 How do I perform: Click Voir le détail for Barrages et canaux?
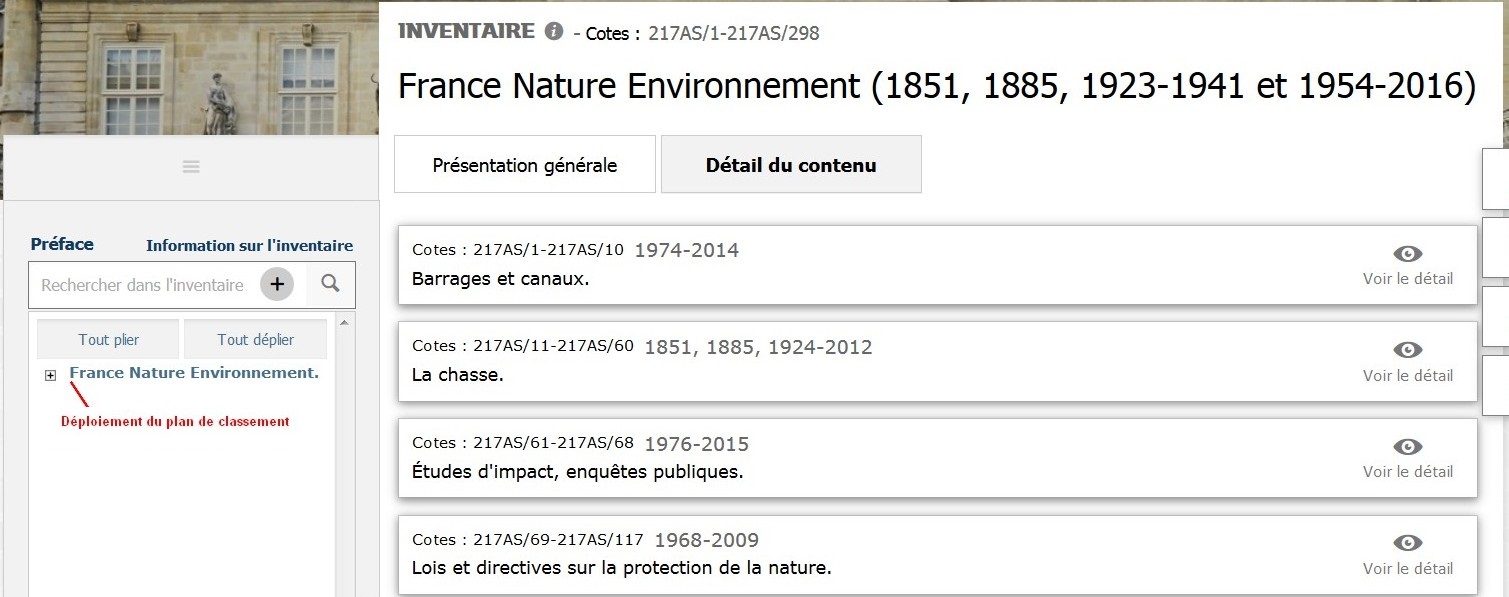pyautogui.click(x=1407, y=279)
